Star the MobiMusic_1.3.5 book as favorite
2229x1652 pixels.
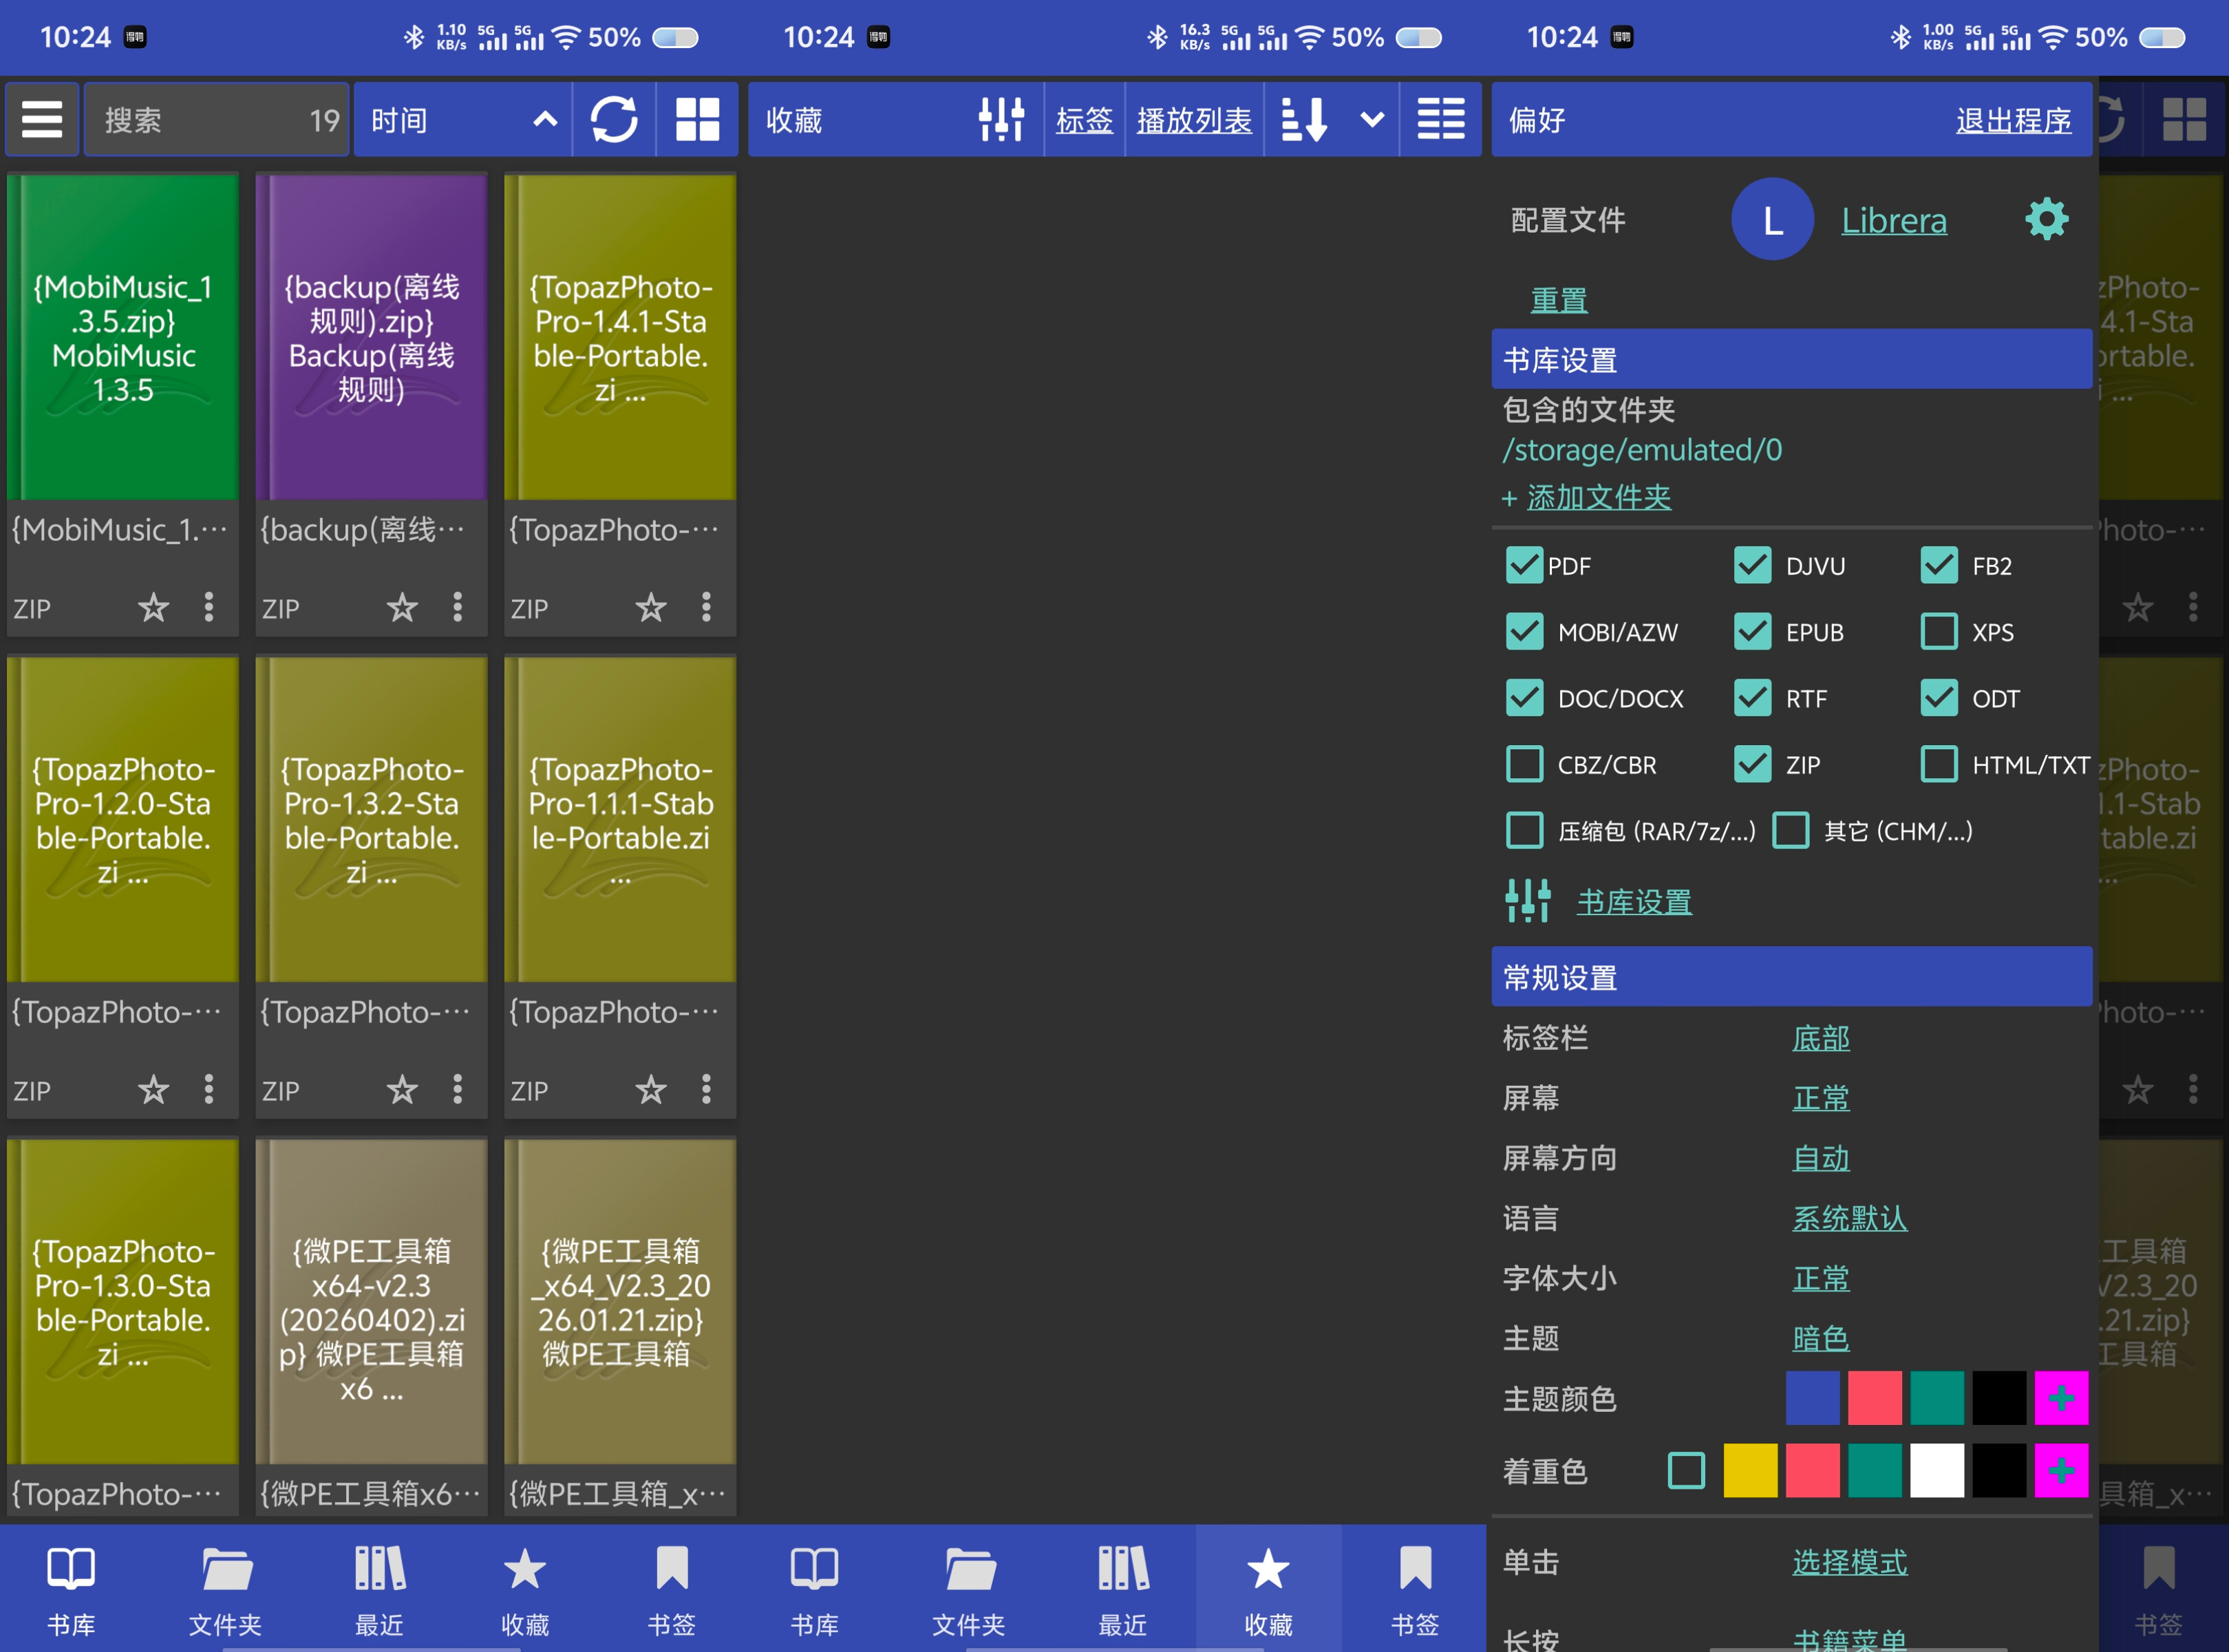point(153,607)
